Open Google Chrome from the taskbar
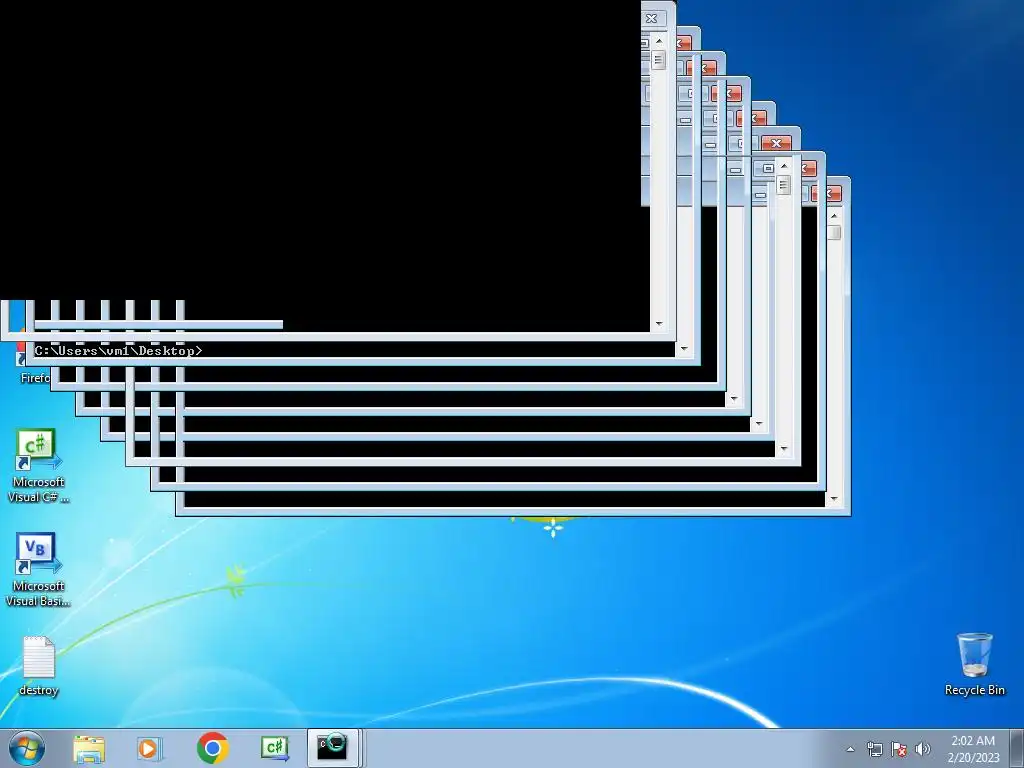Image resolution: width=1024 pixels, height=768 pixels. coord(212,748)
